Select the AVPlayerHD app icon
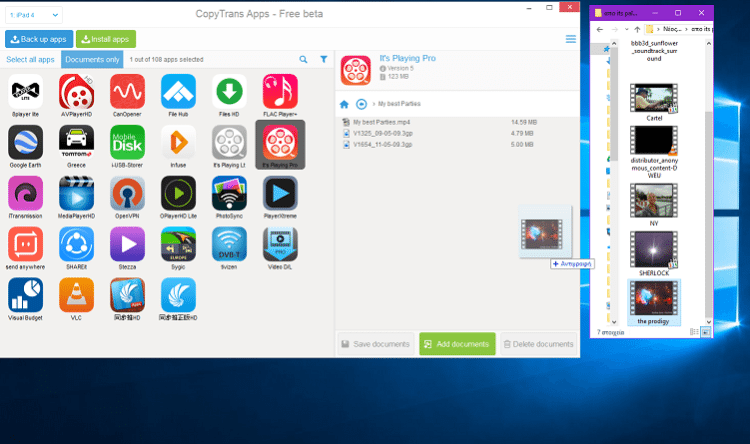The image size is (750, 444). tap(77, 92)
